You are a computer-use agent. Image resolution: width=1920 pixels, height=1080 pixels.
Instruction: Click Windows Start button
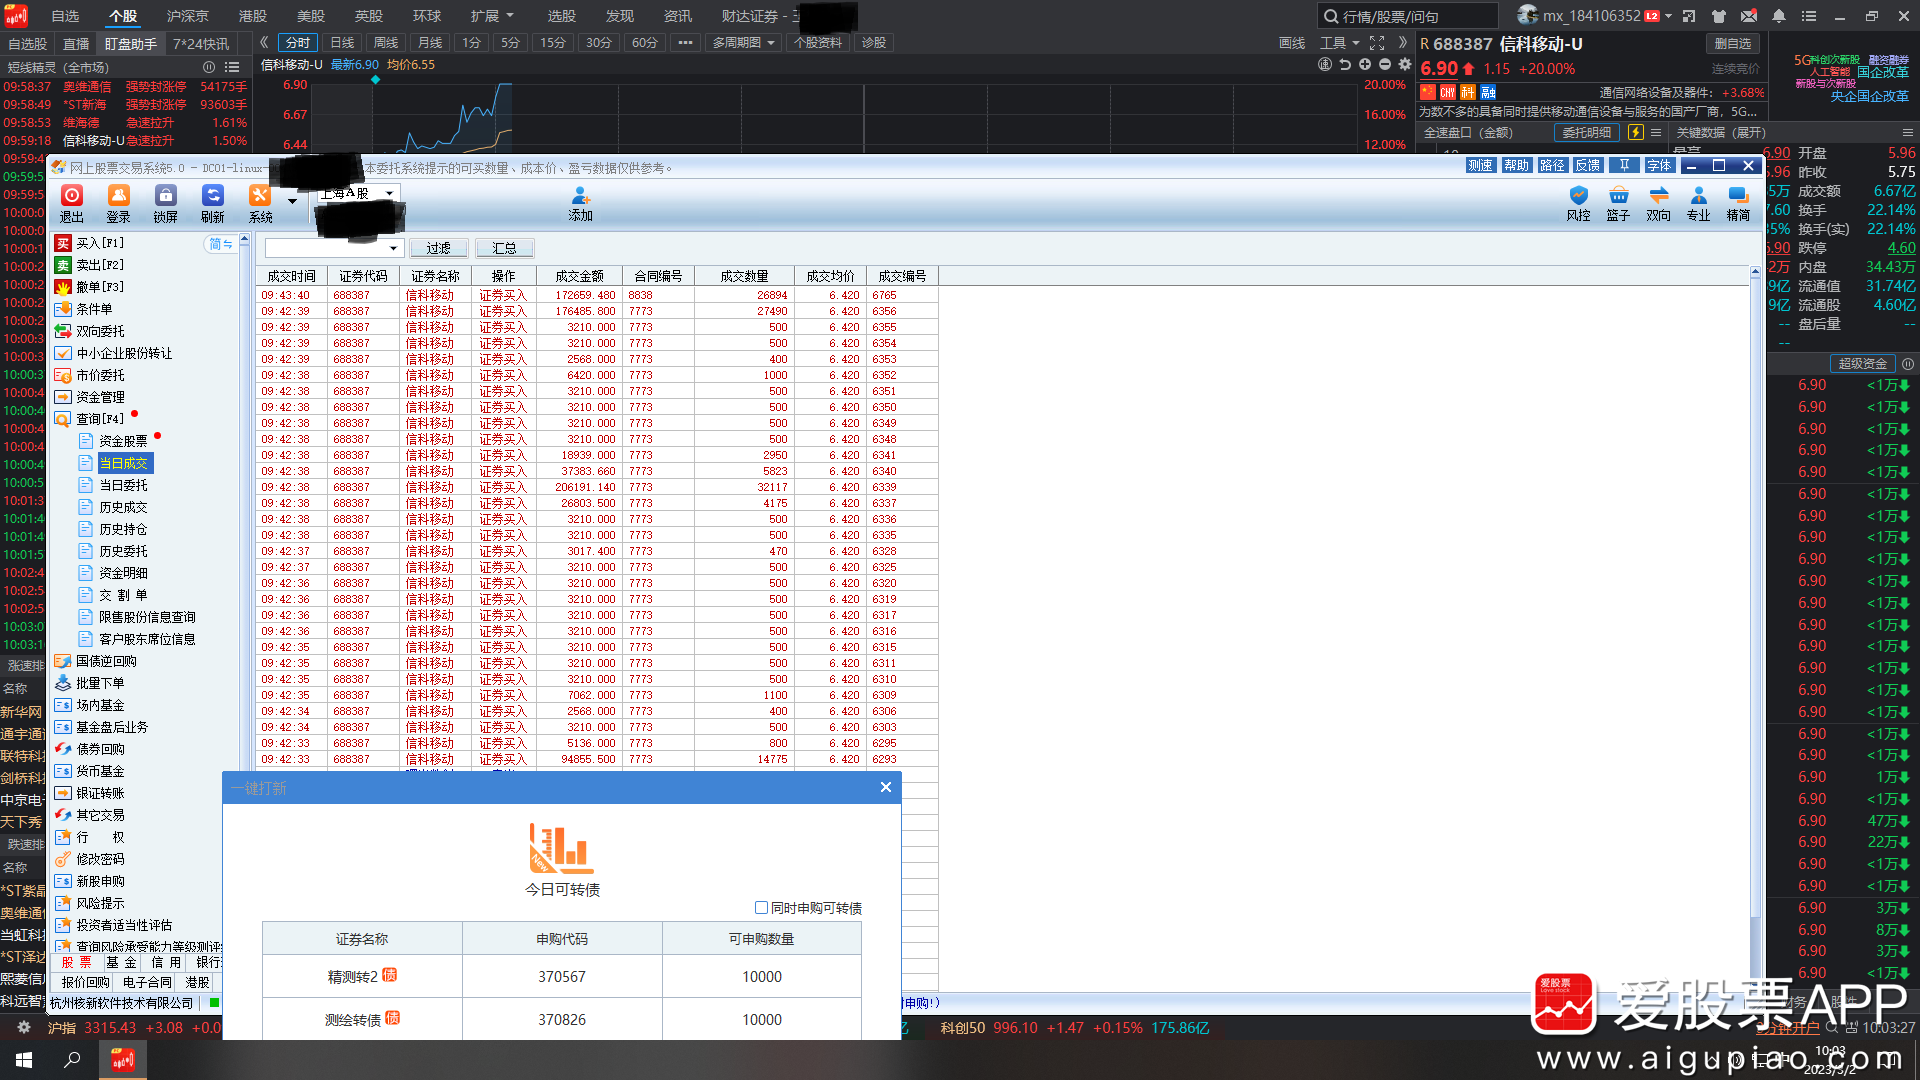click(x=24, y=1060)
